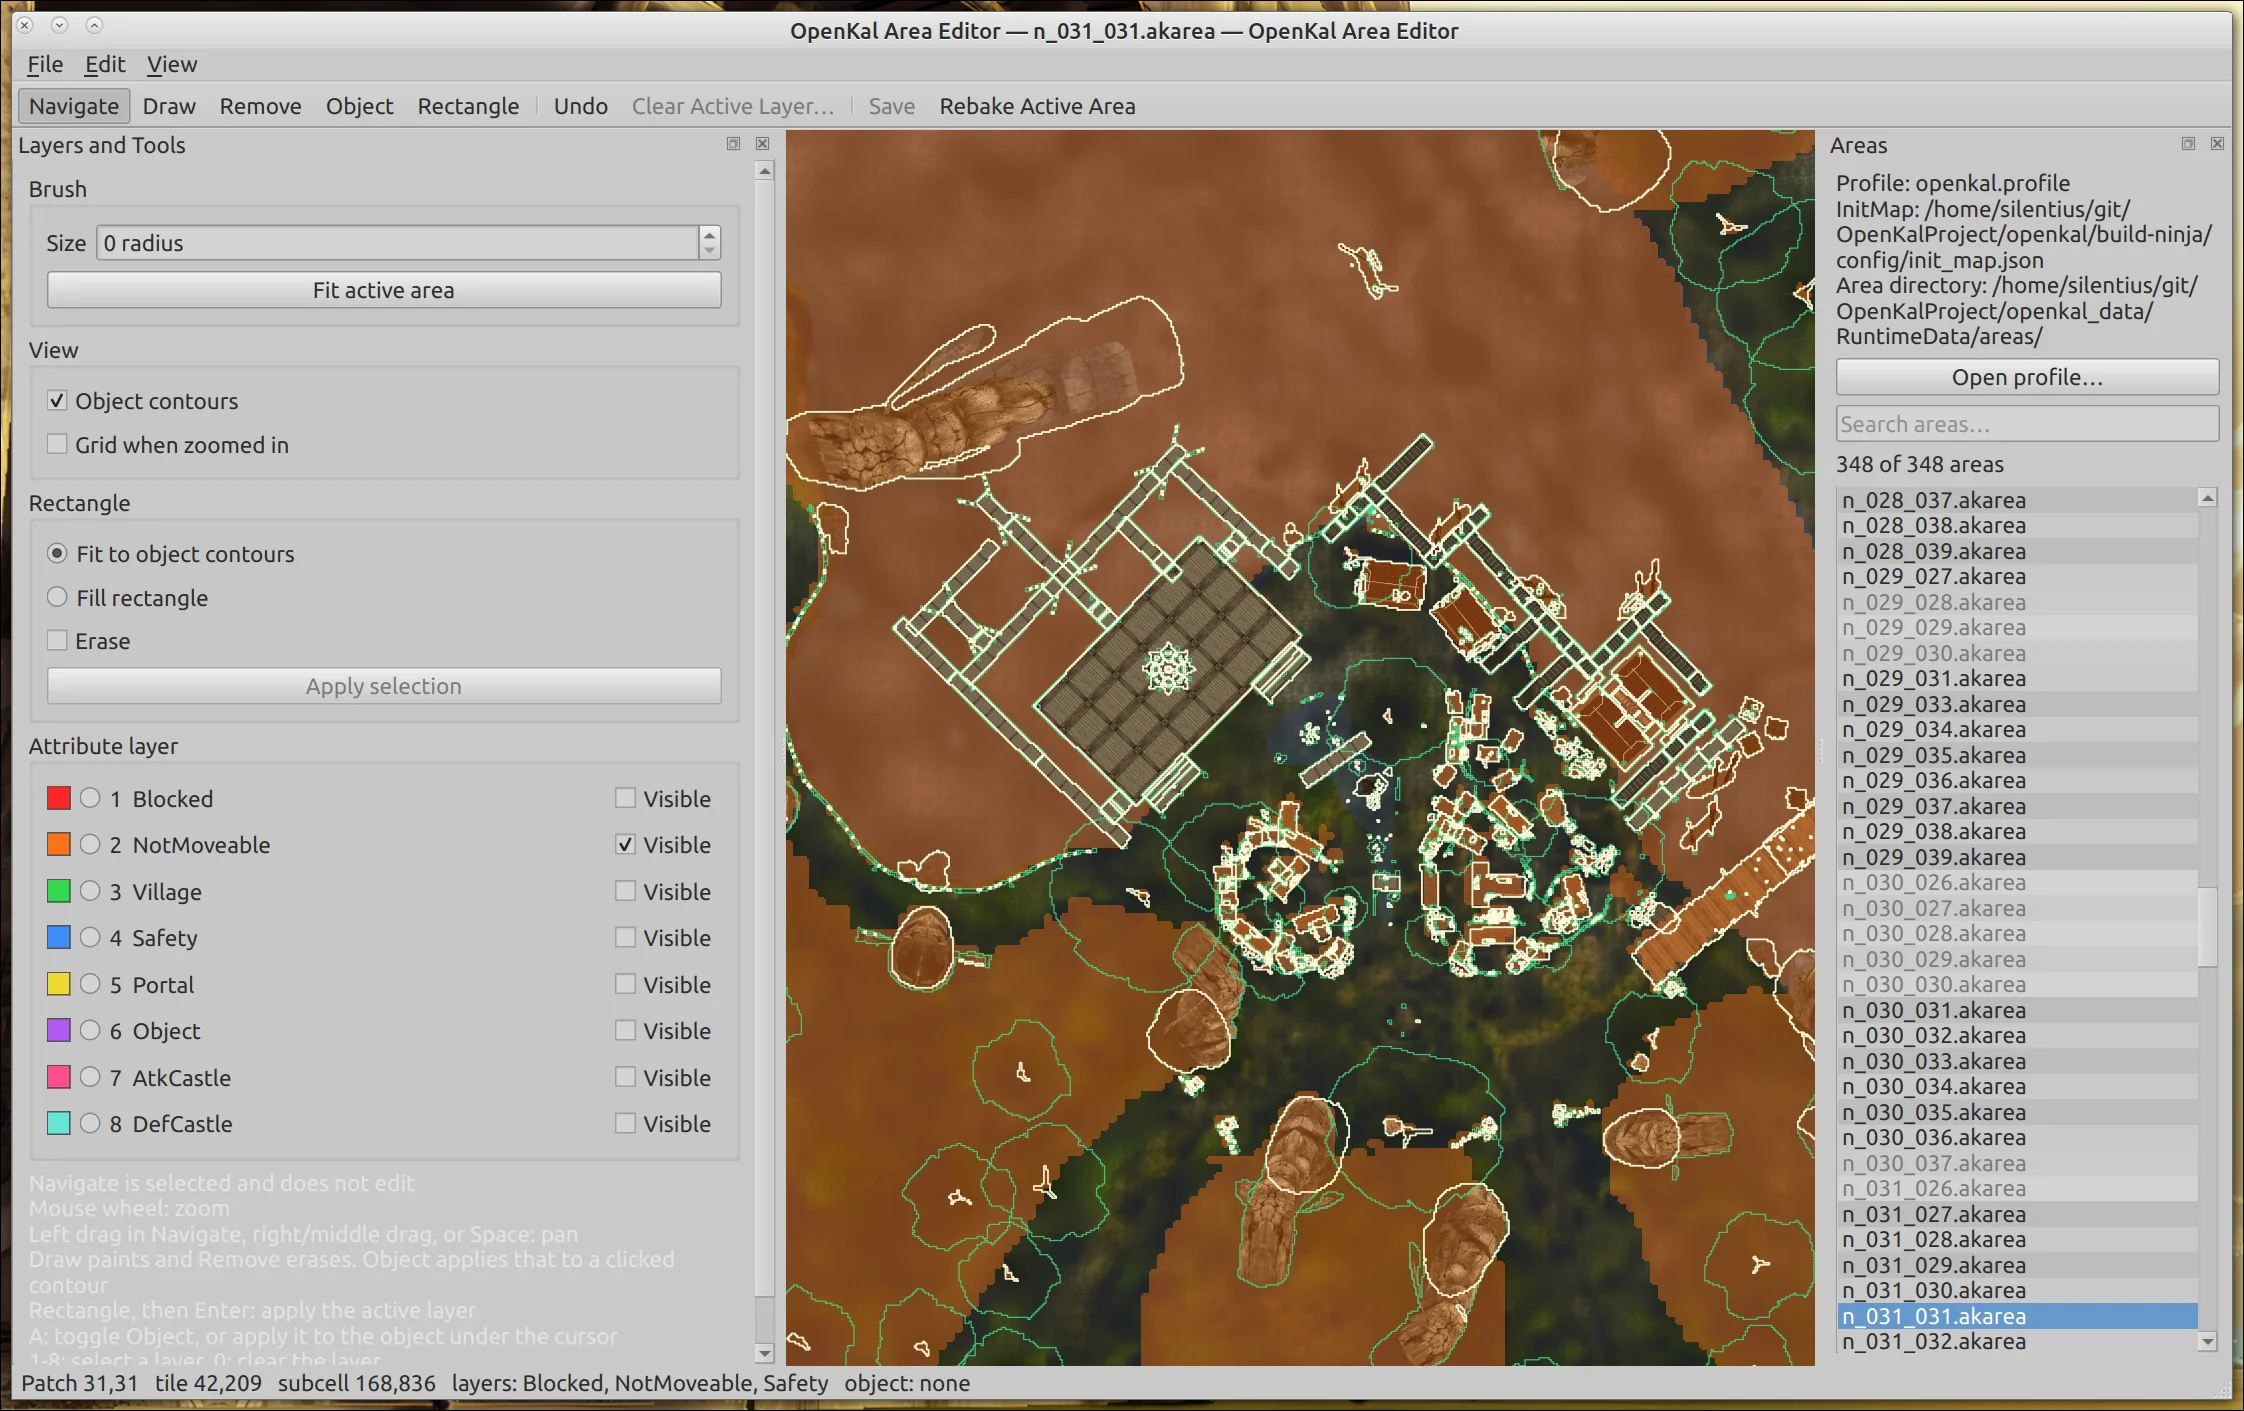
Task: Hide the NotMoveable layer
Action: coord(625,844)
